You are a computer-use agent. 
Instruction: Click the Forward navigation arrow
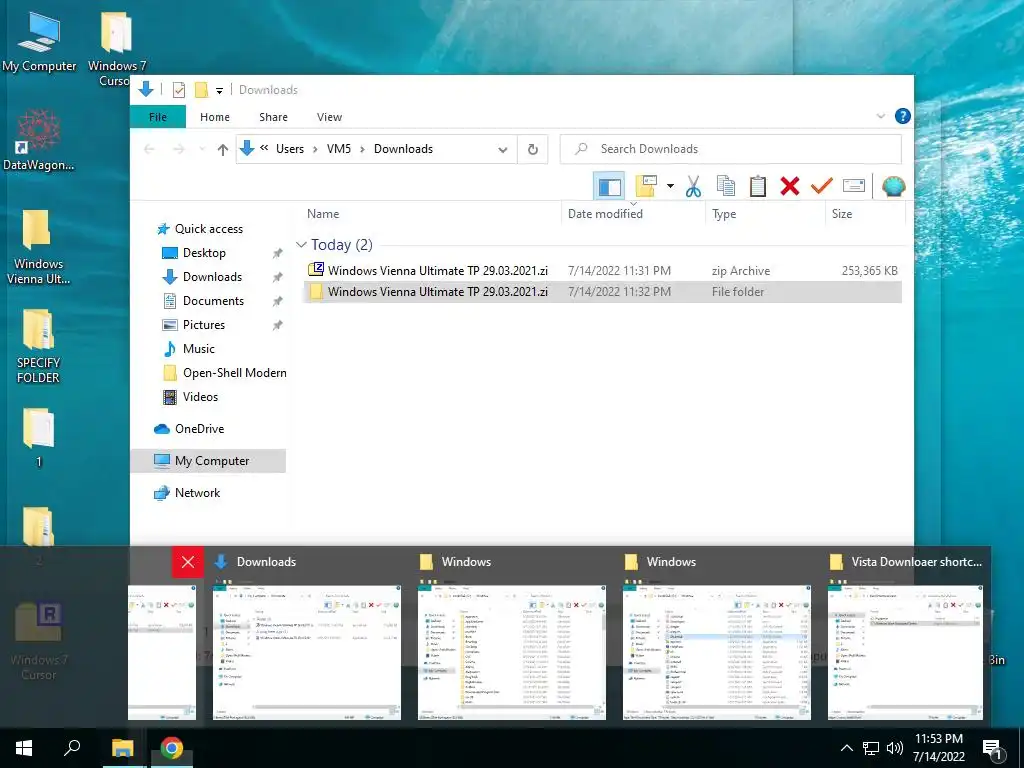178,150
